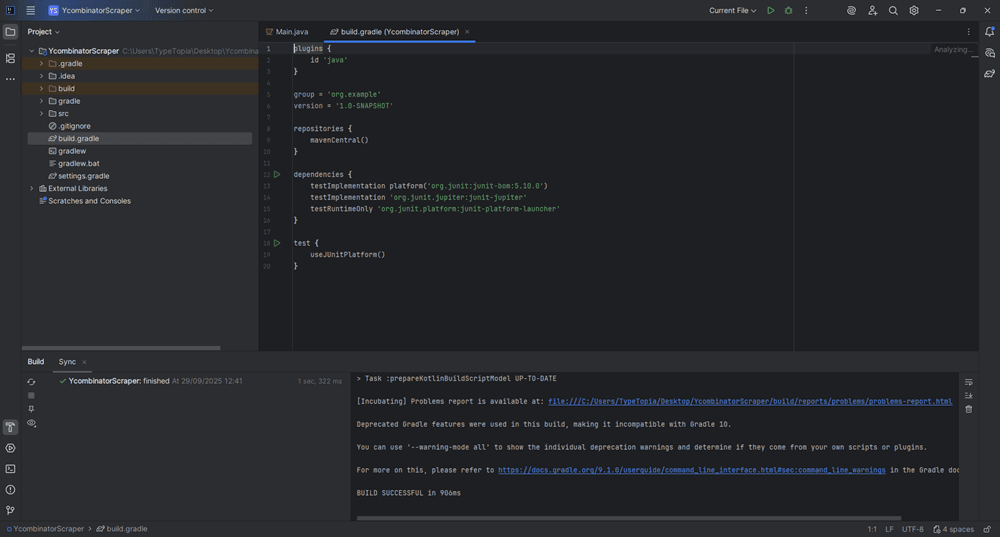Open IDE settings gear icon
Image resolution: width=1000 pixels, height=537 pixels.
[914, 11]
